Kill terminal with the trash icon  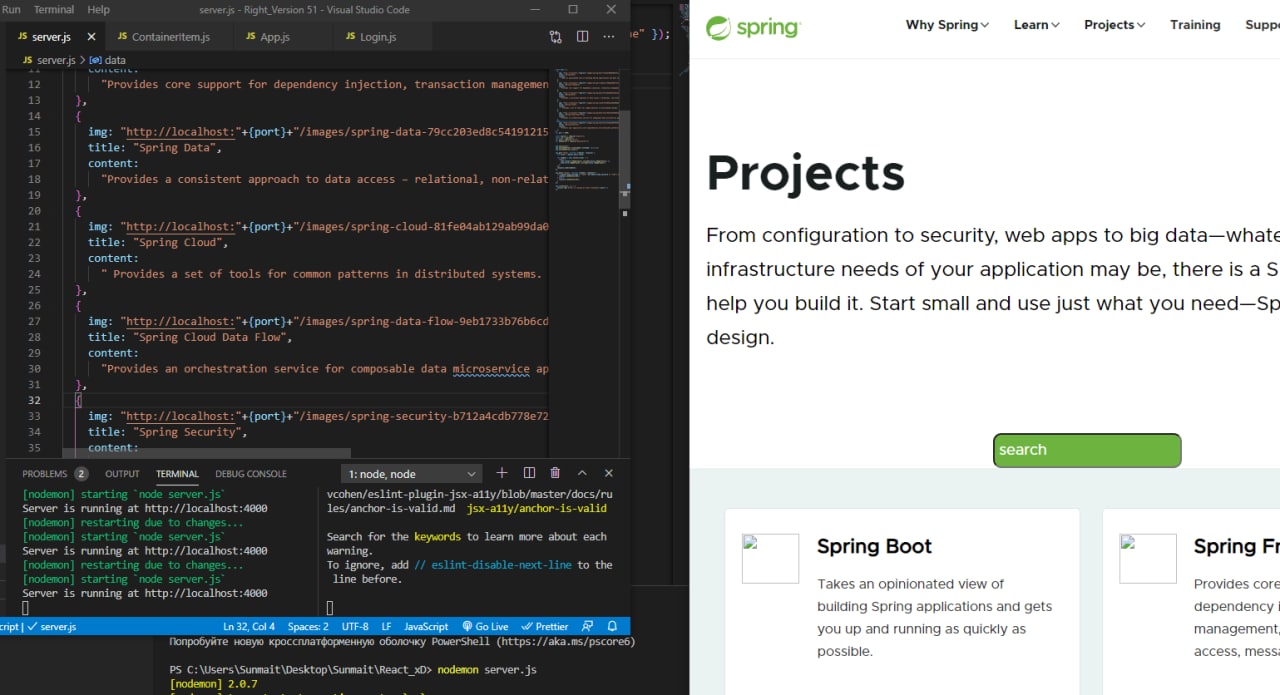click(555, 473)
